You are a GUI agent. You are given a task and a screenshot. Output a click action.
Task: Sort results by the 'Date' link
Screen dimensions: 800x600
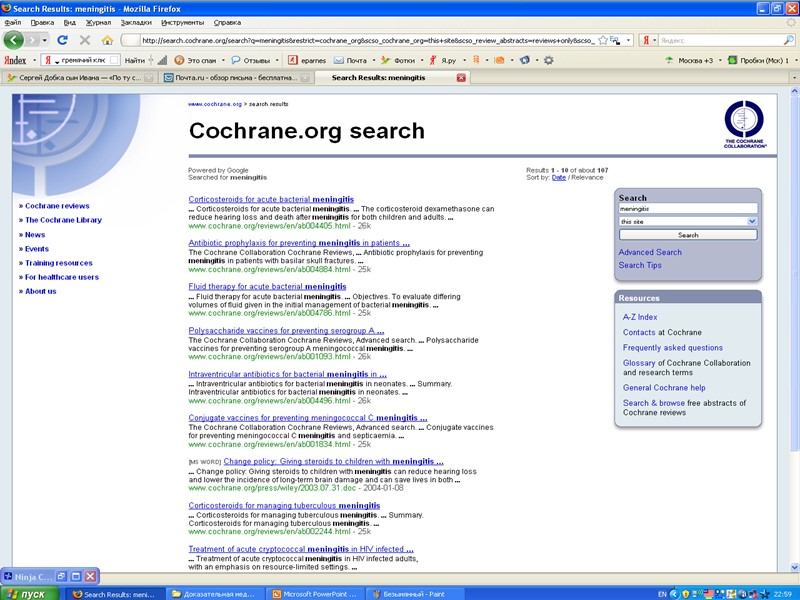[x=559, y=178]
